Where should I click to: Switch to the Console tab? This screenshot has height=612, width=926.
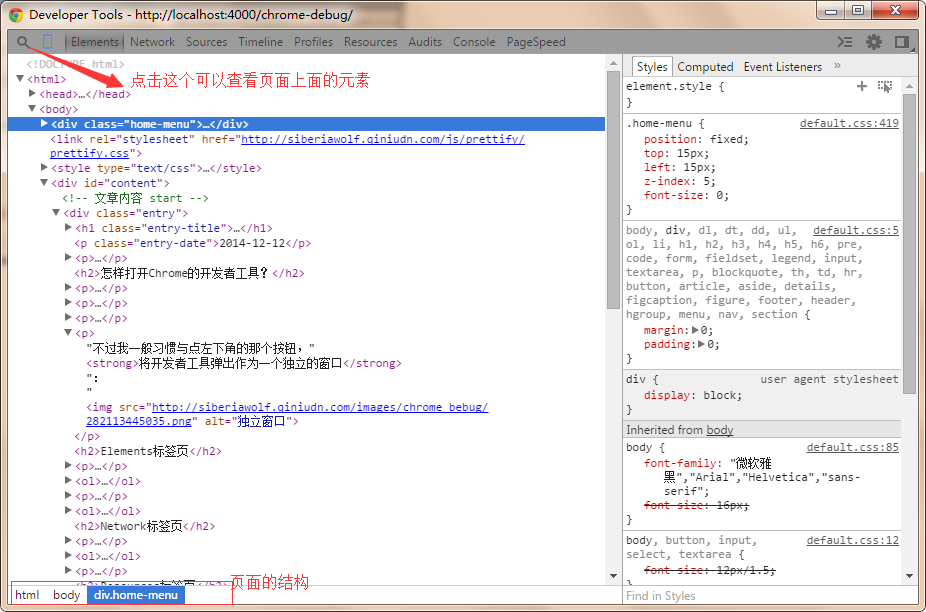474,42
